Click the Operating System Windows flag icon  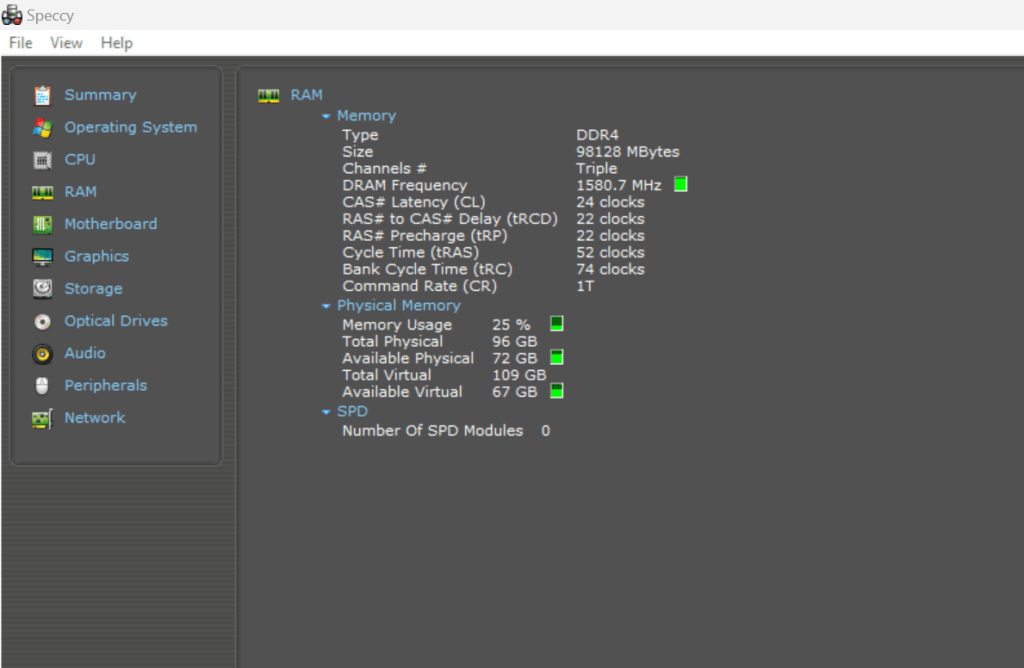coord(42,127)
